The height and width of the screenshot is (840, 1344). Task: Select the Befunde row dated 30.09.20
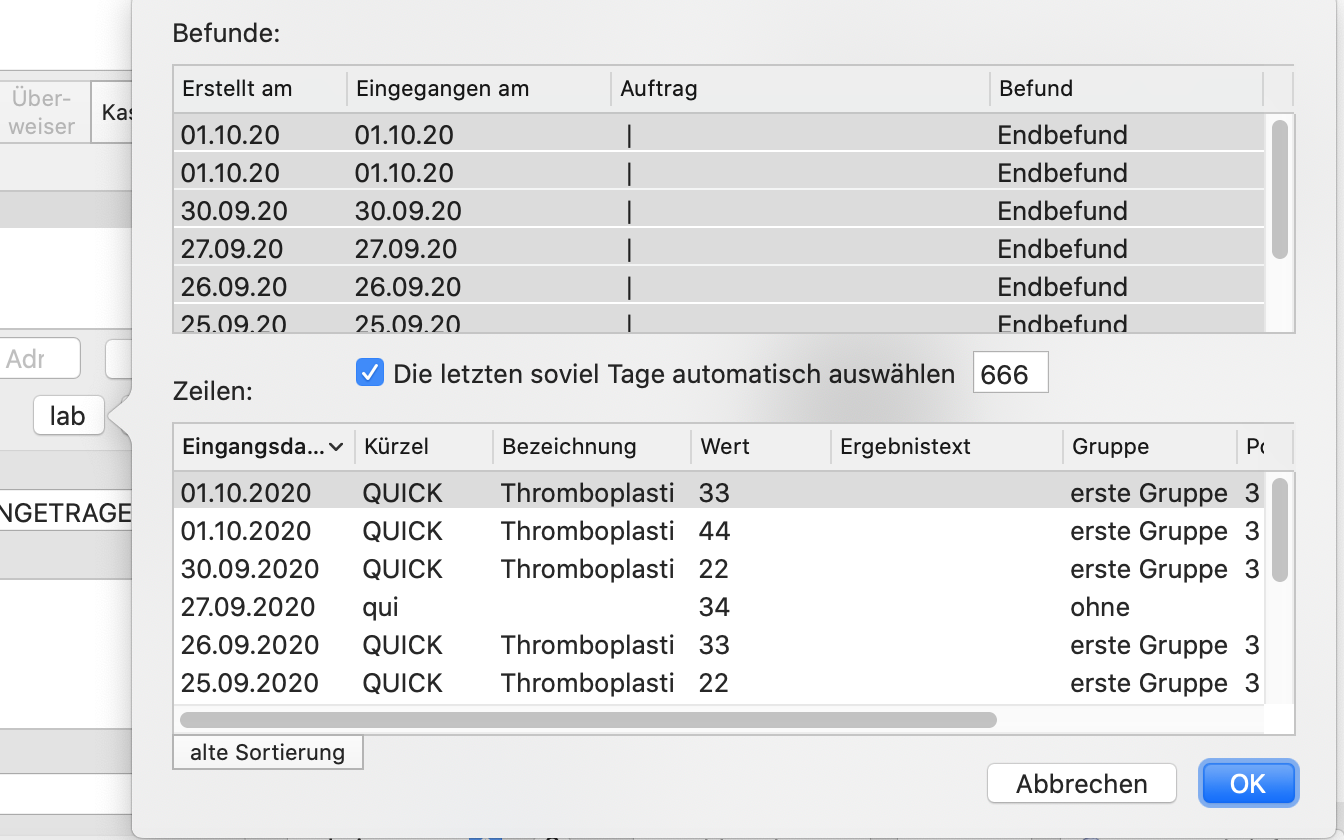click(719, 211)
